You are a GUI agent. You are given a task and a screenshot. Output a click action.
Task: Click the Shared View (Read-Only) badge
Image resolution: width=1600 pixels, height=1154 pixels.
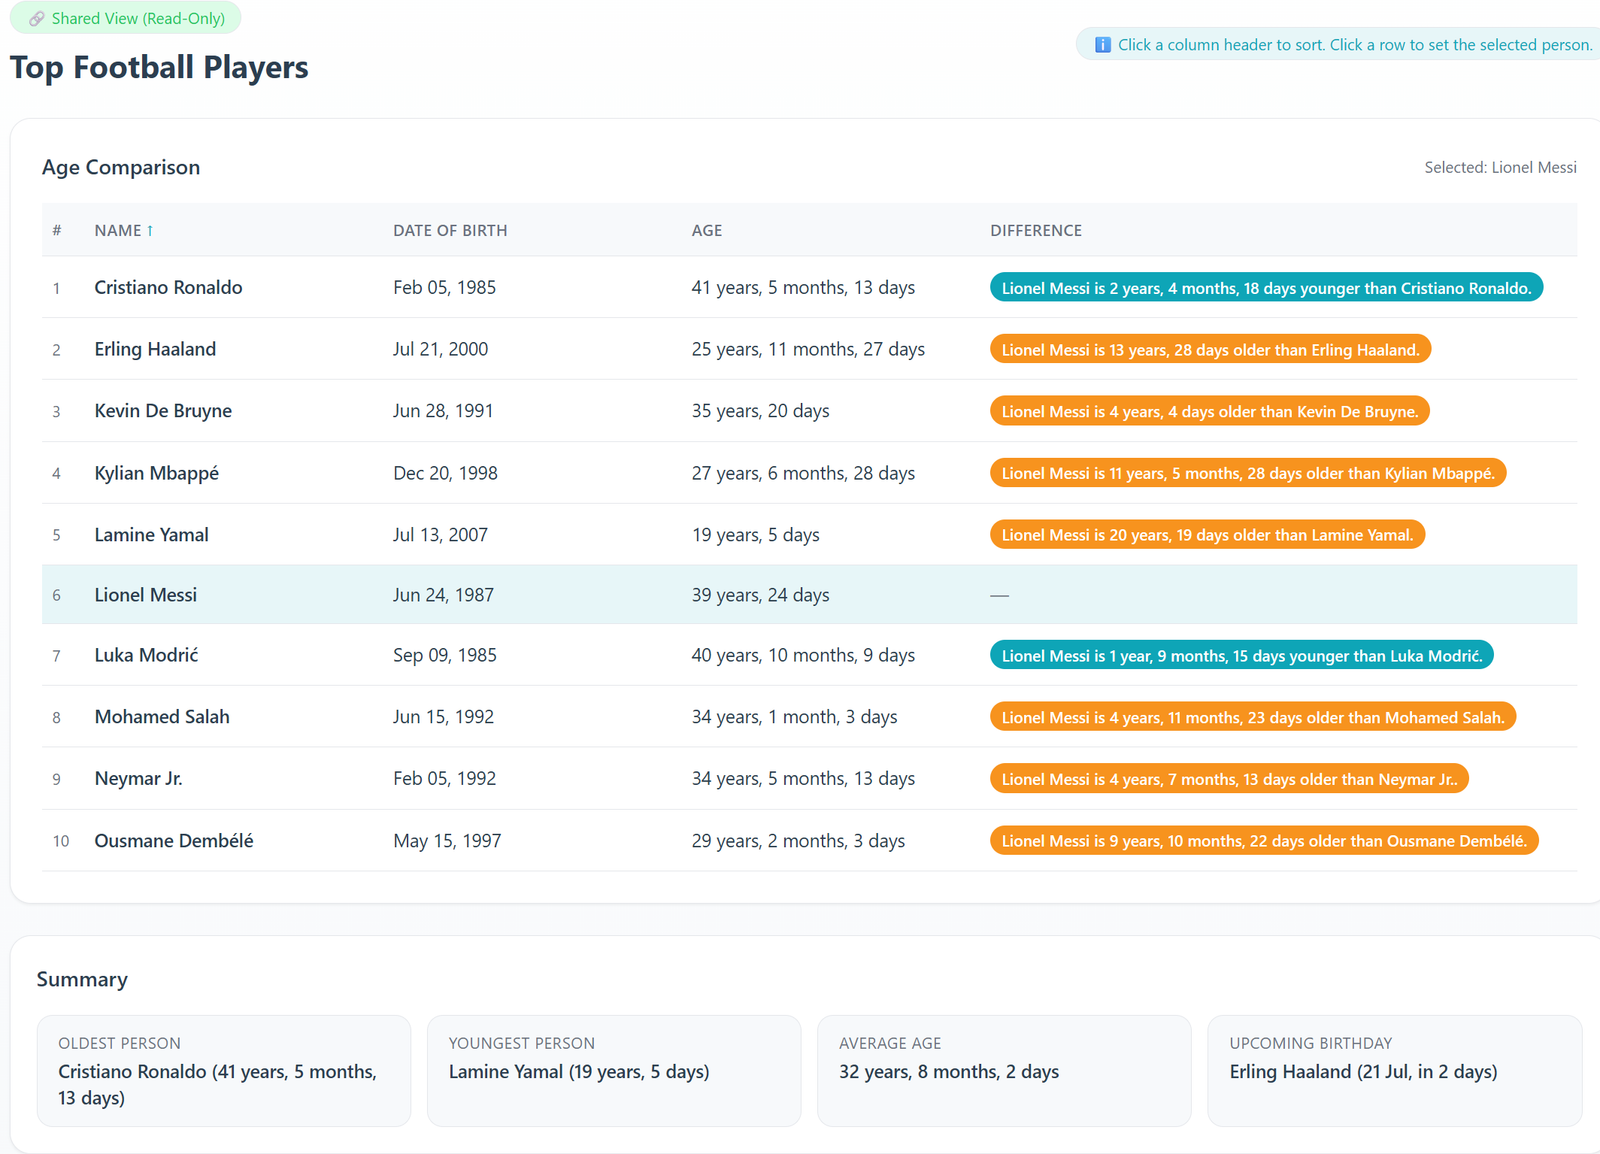[x=125, y=18]
